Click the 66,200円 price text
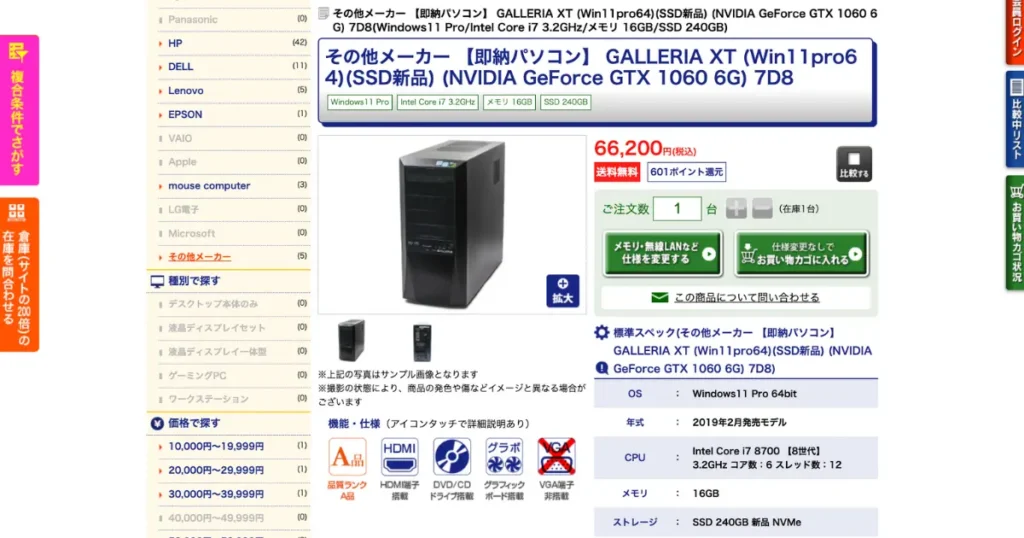 click(x=645, y=149)
